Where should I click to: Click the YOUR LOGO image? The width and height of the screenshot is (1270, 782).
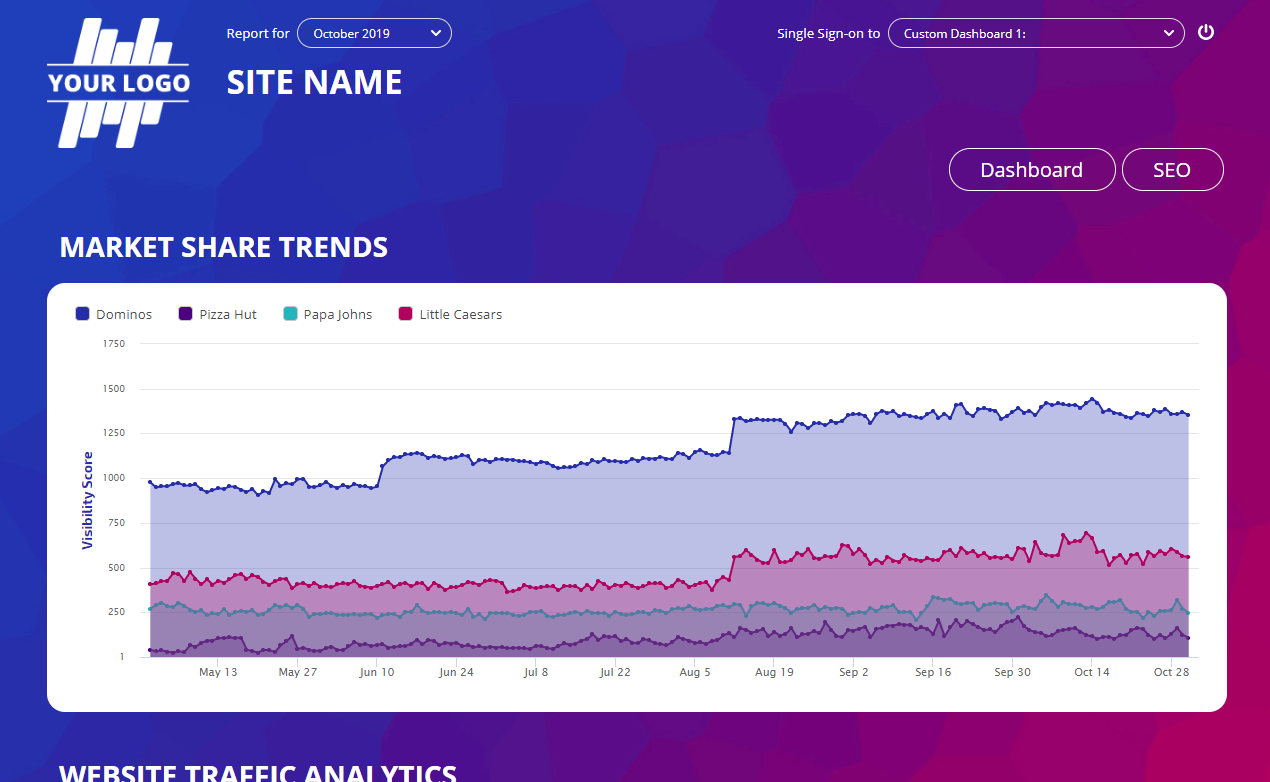point(118,83)
